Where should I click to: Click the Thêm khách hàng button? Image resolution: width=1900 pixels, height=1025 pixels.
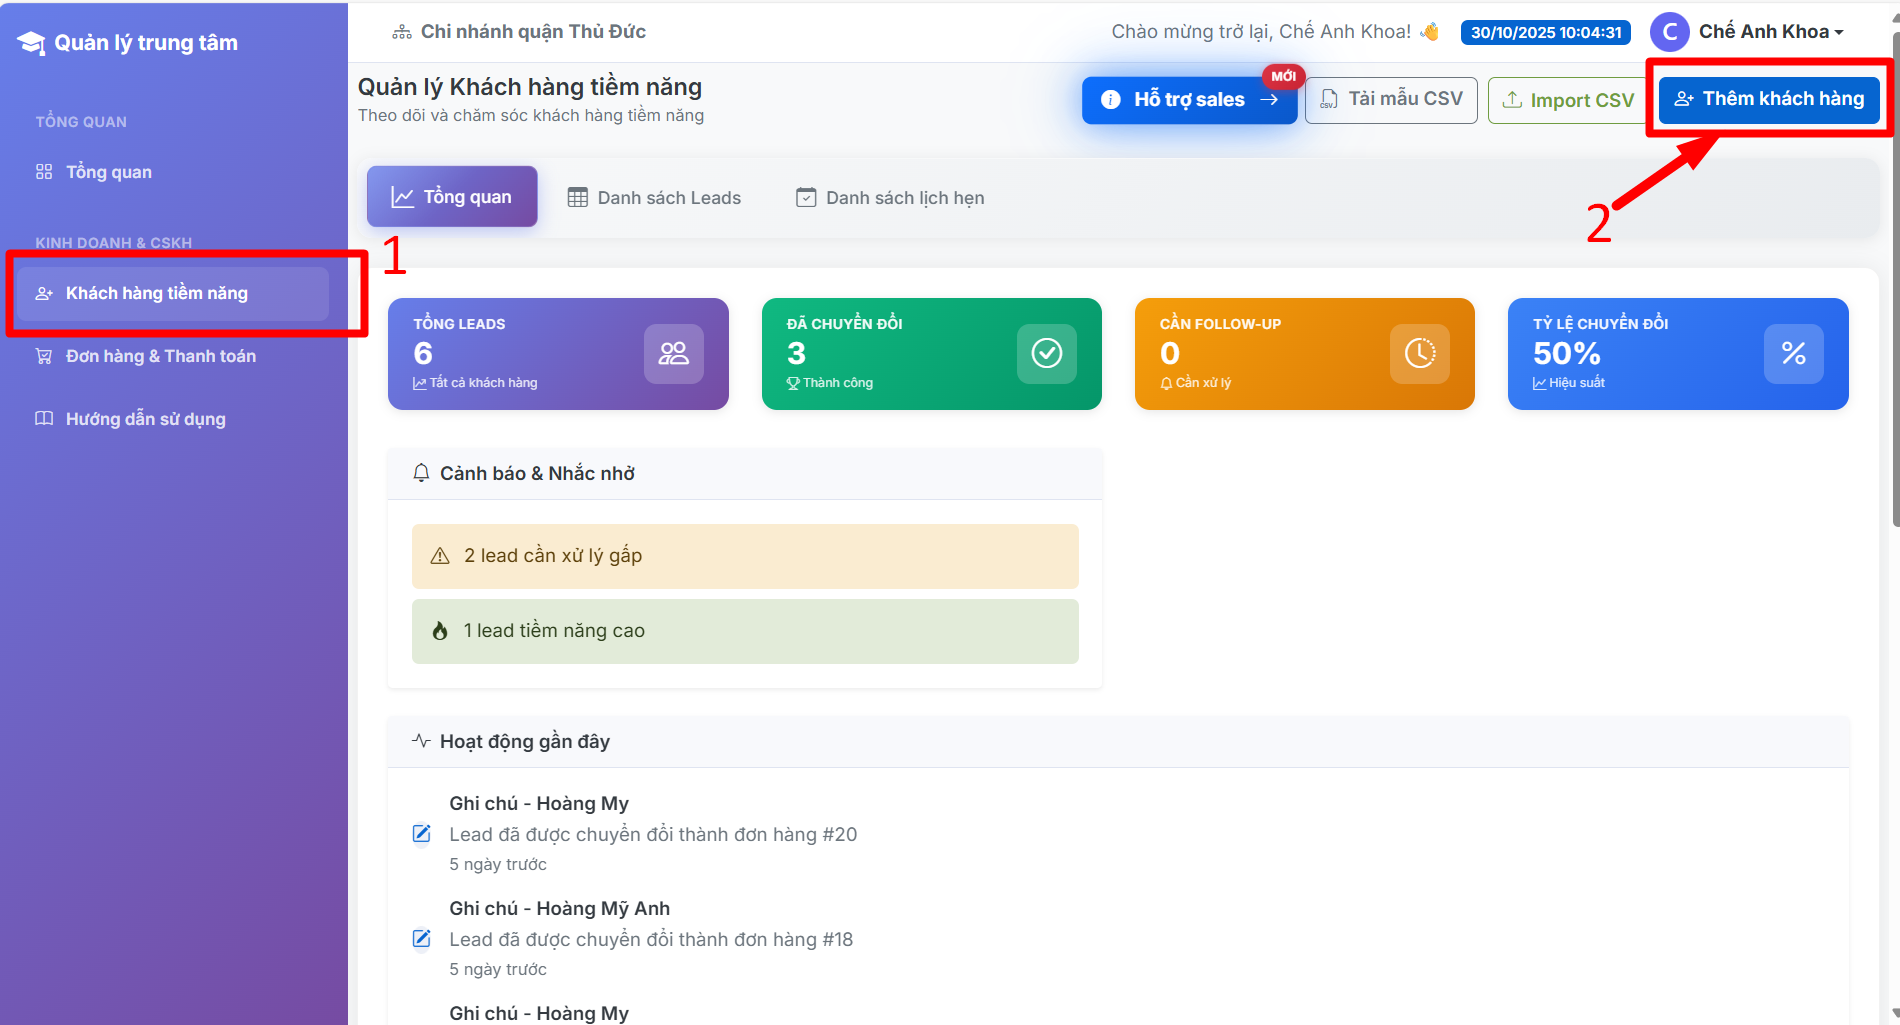point(1768,99)
